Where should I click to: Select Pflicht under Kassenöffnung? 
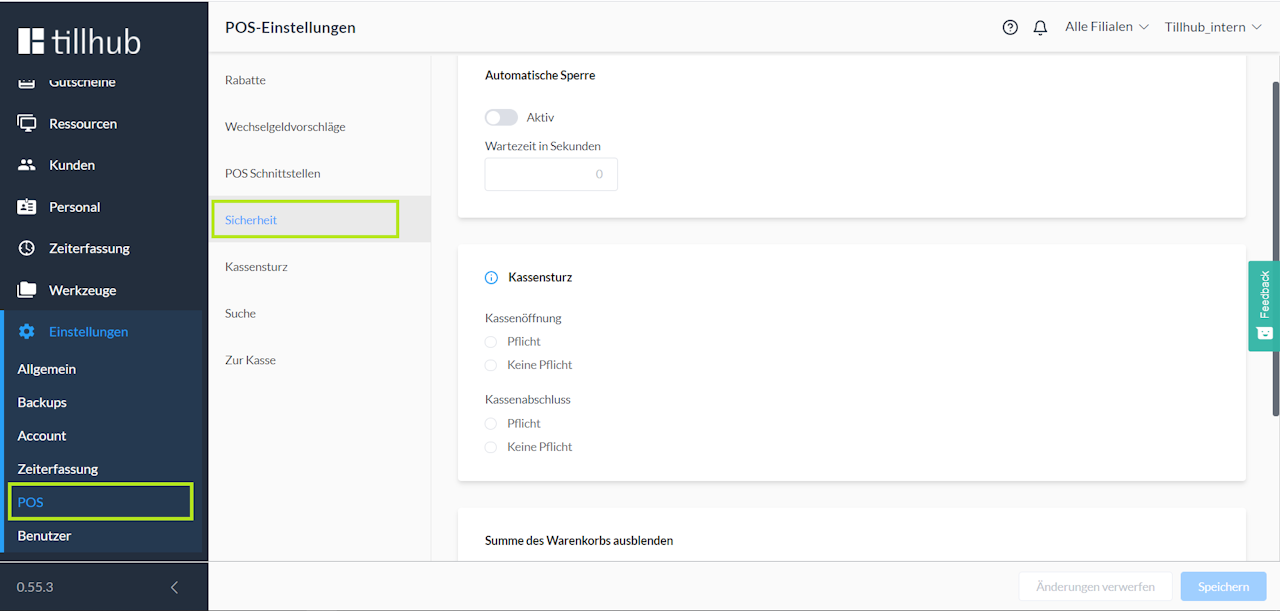pyautogui.click(x=491, y=342)
